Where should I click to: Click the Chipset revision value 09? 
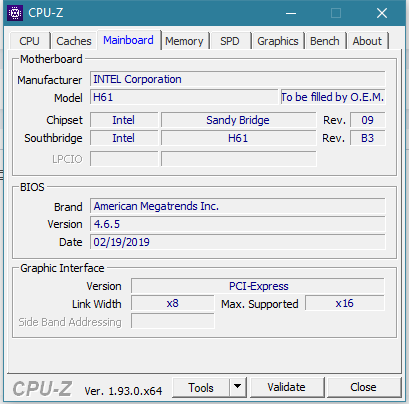(x=368, y=120)
